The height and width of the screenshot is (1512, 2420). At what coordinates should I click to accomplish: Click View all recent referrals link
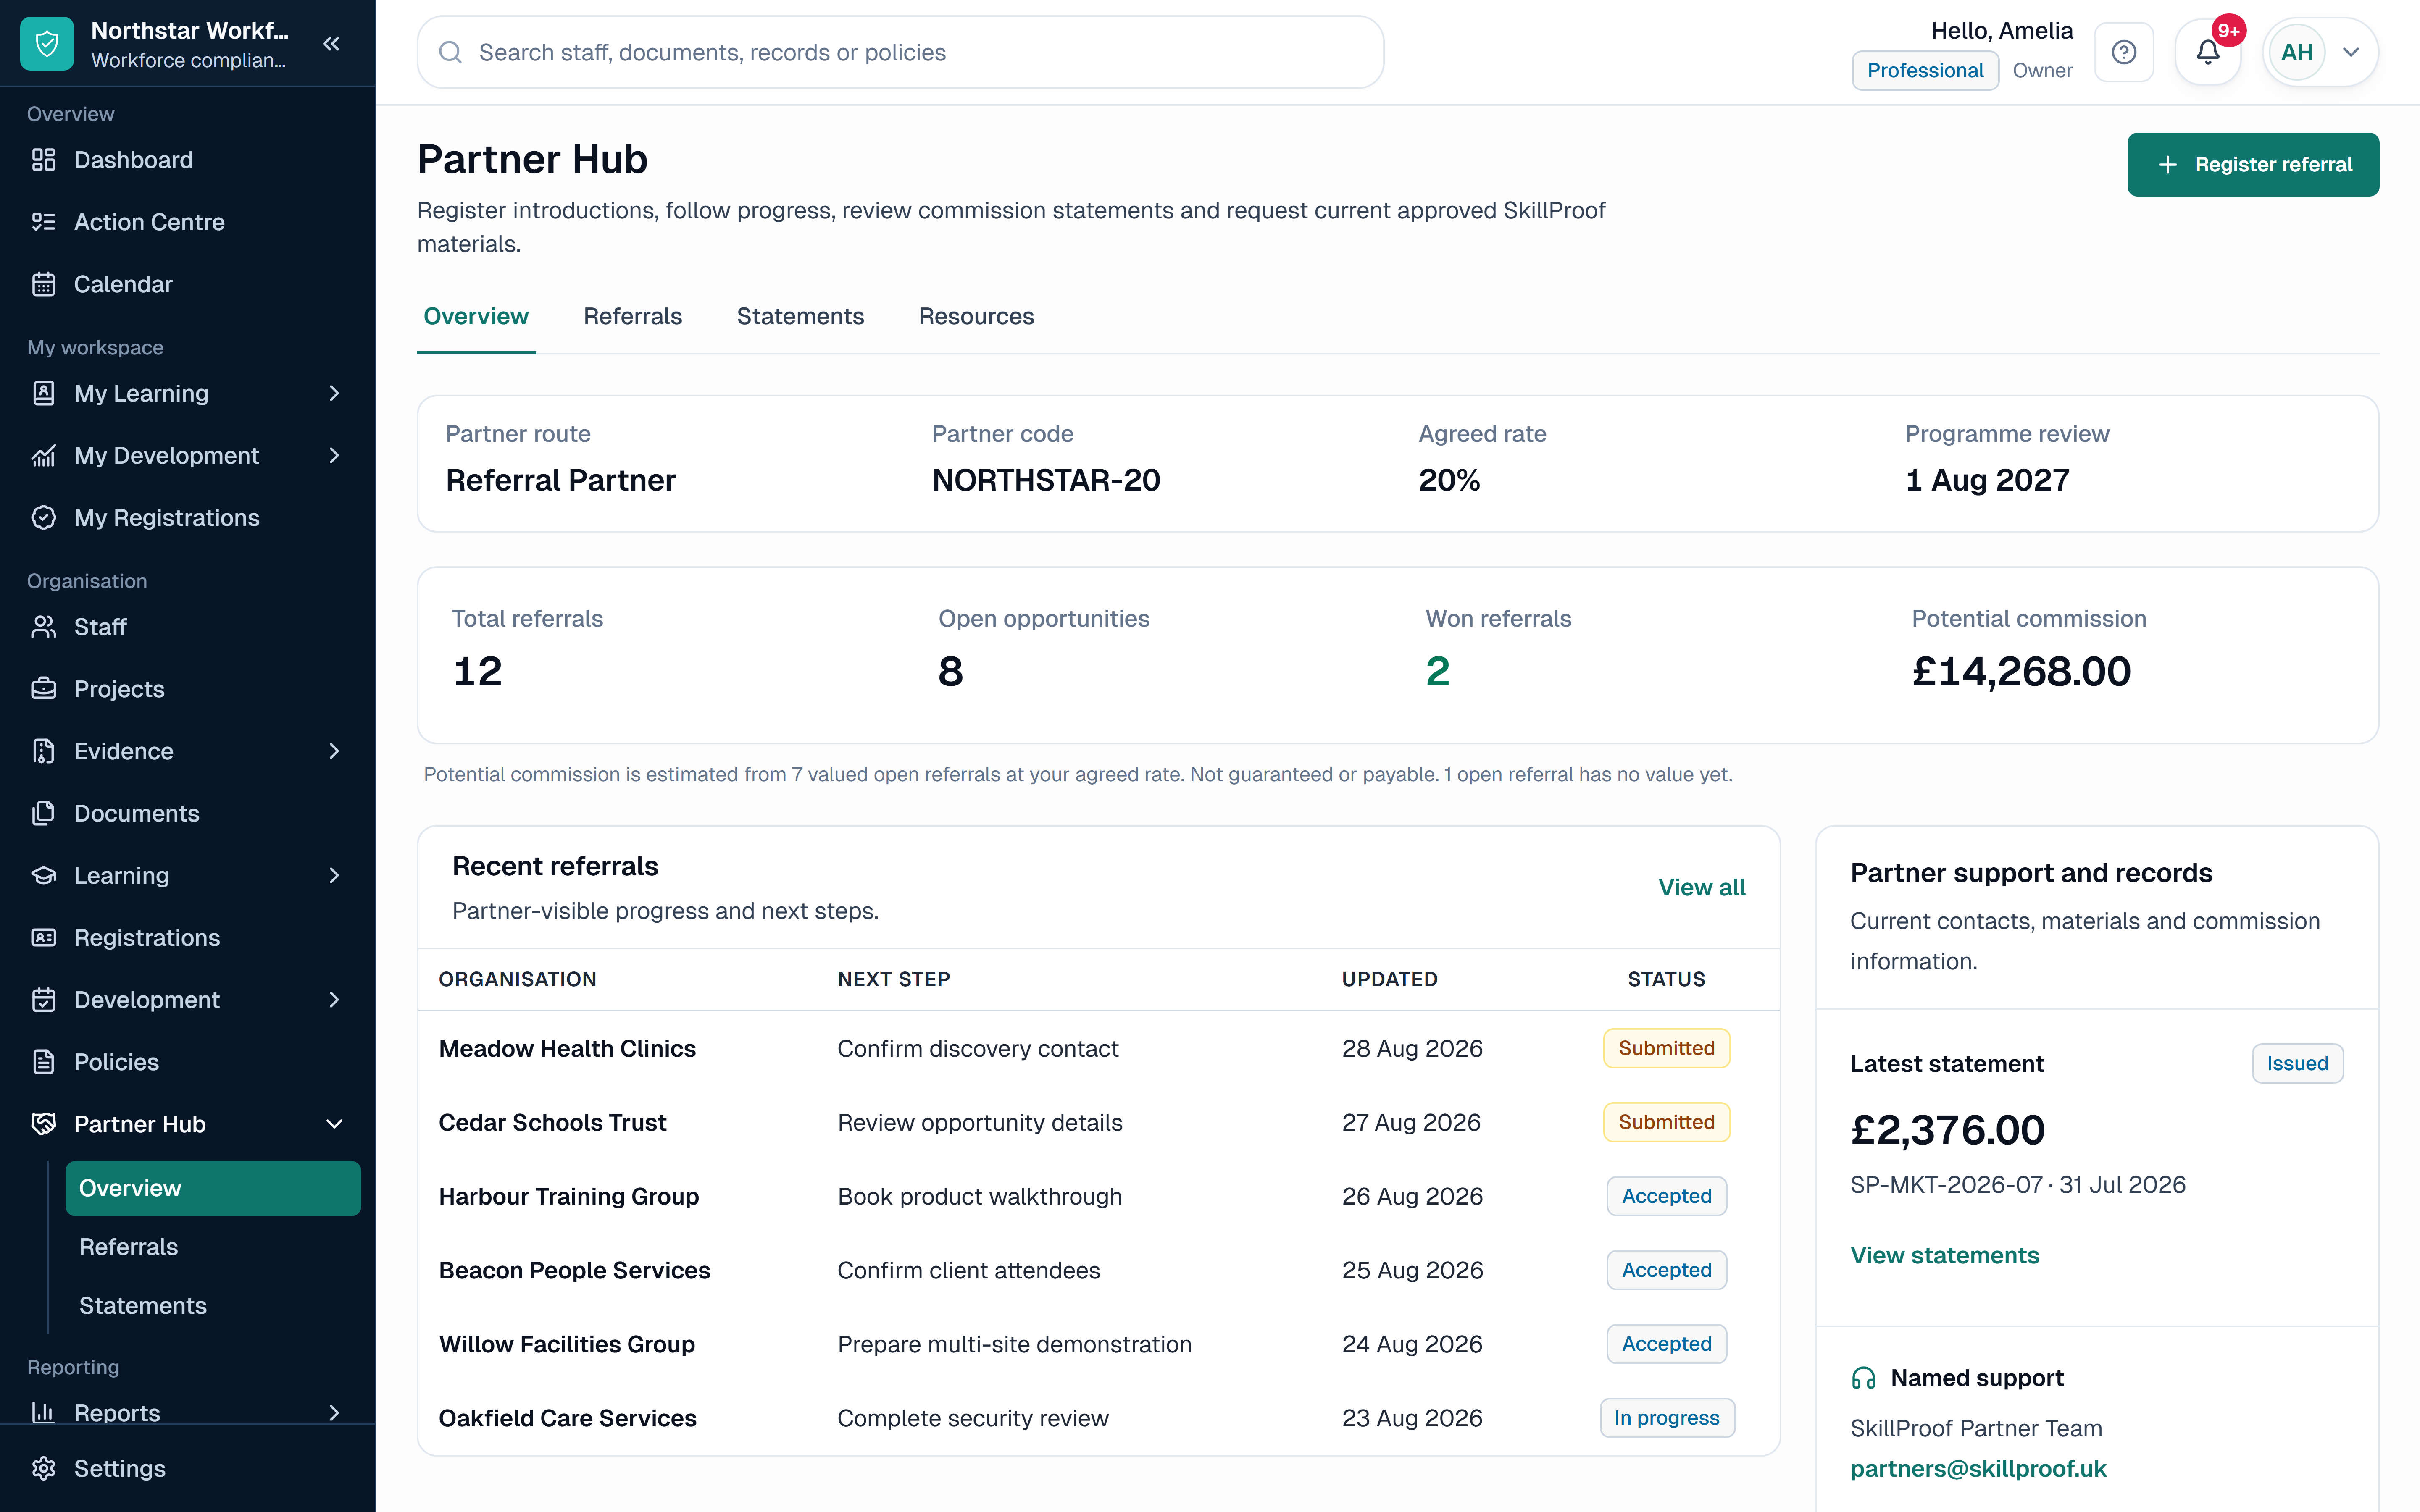click(1701, 888)
